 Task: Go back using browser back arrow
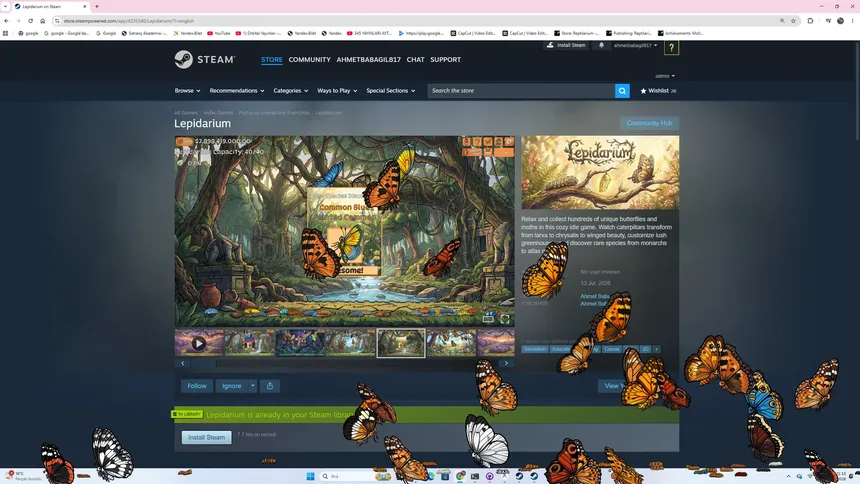point(7,21)
